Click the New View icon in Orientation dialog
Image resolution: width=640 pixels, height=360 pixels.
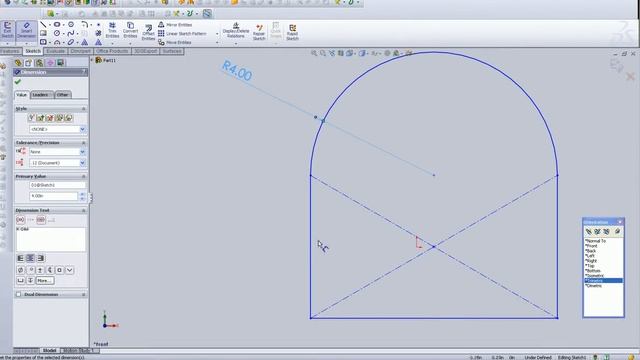588,231
